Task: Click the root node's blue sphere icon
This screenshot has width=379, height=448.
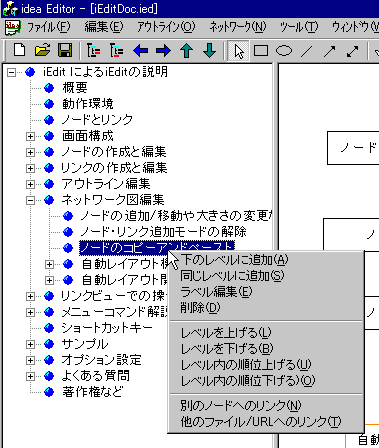Action: point(30,72)
